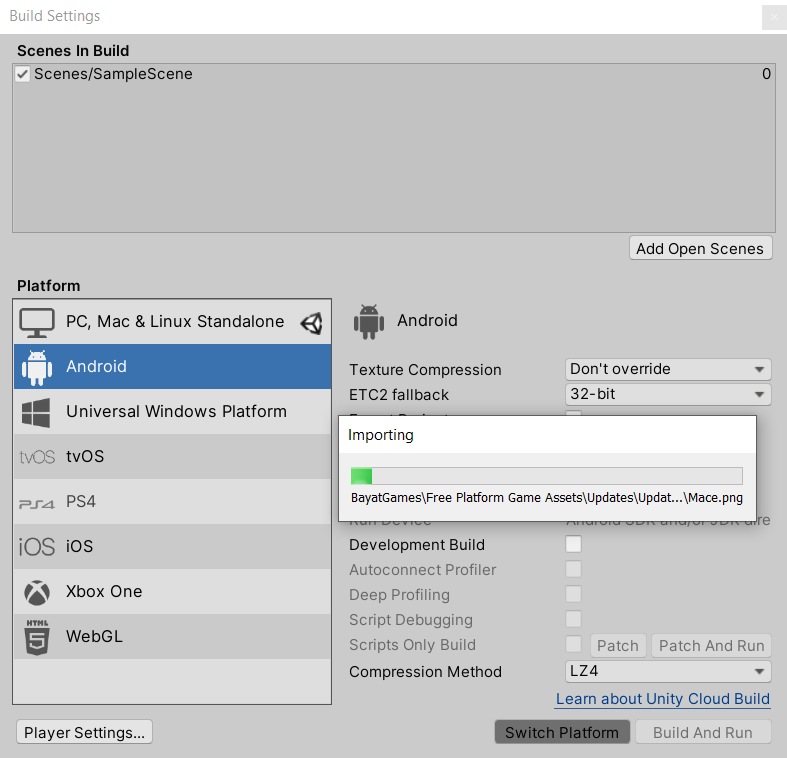The height and width of the screenshot is (758, 787).
Task: Open Player Settings
Action: 84,732
